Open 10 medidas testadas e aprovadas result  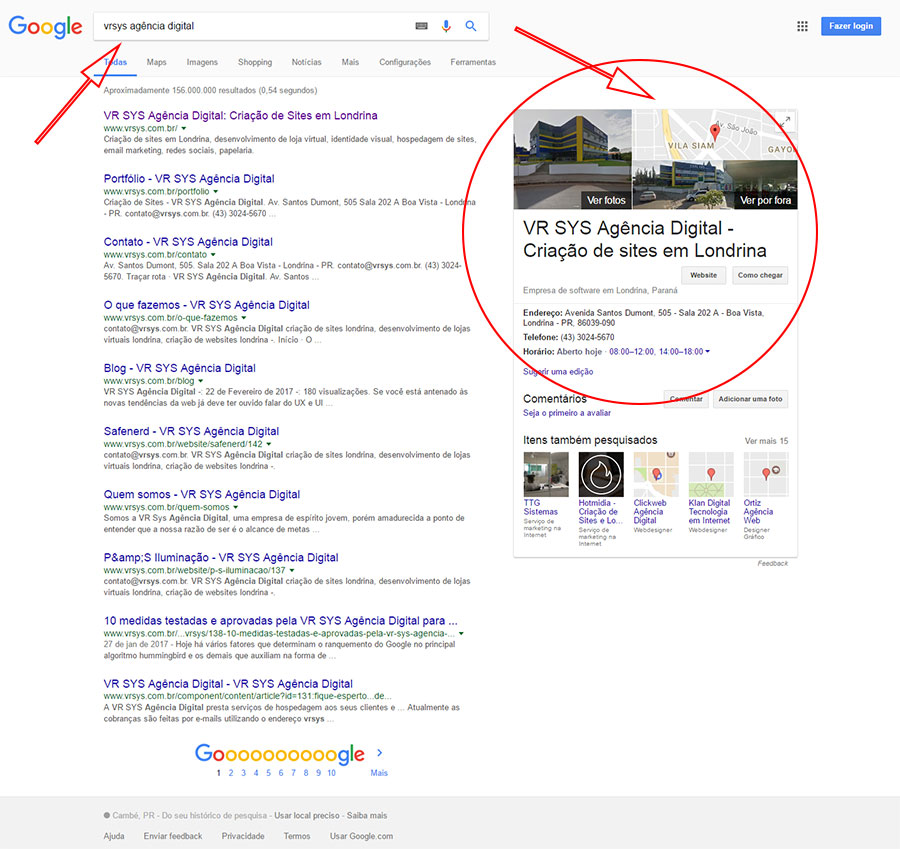point(281,621)
